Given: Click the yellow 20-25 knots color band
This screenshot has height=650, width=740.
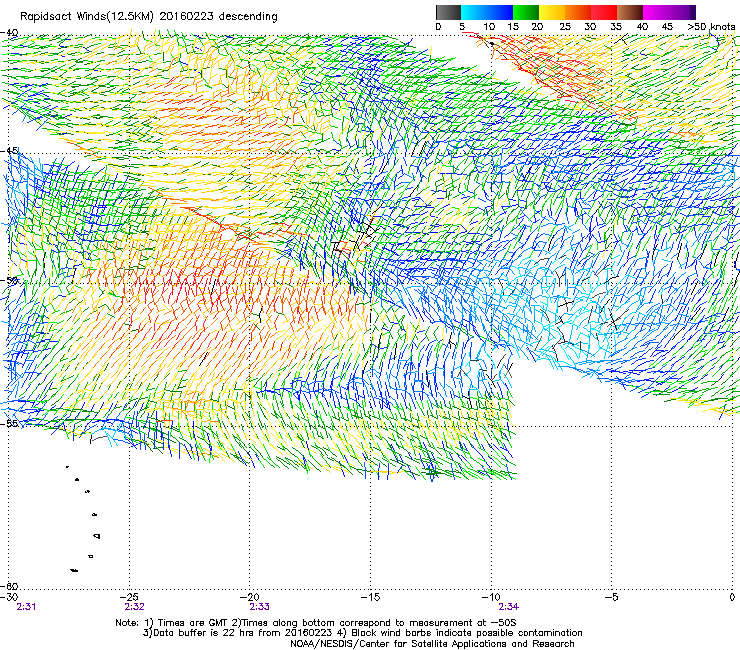Looking at the screenshot, I should (x=552, y=12).
